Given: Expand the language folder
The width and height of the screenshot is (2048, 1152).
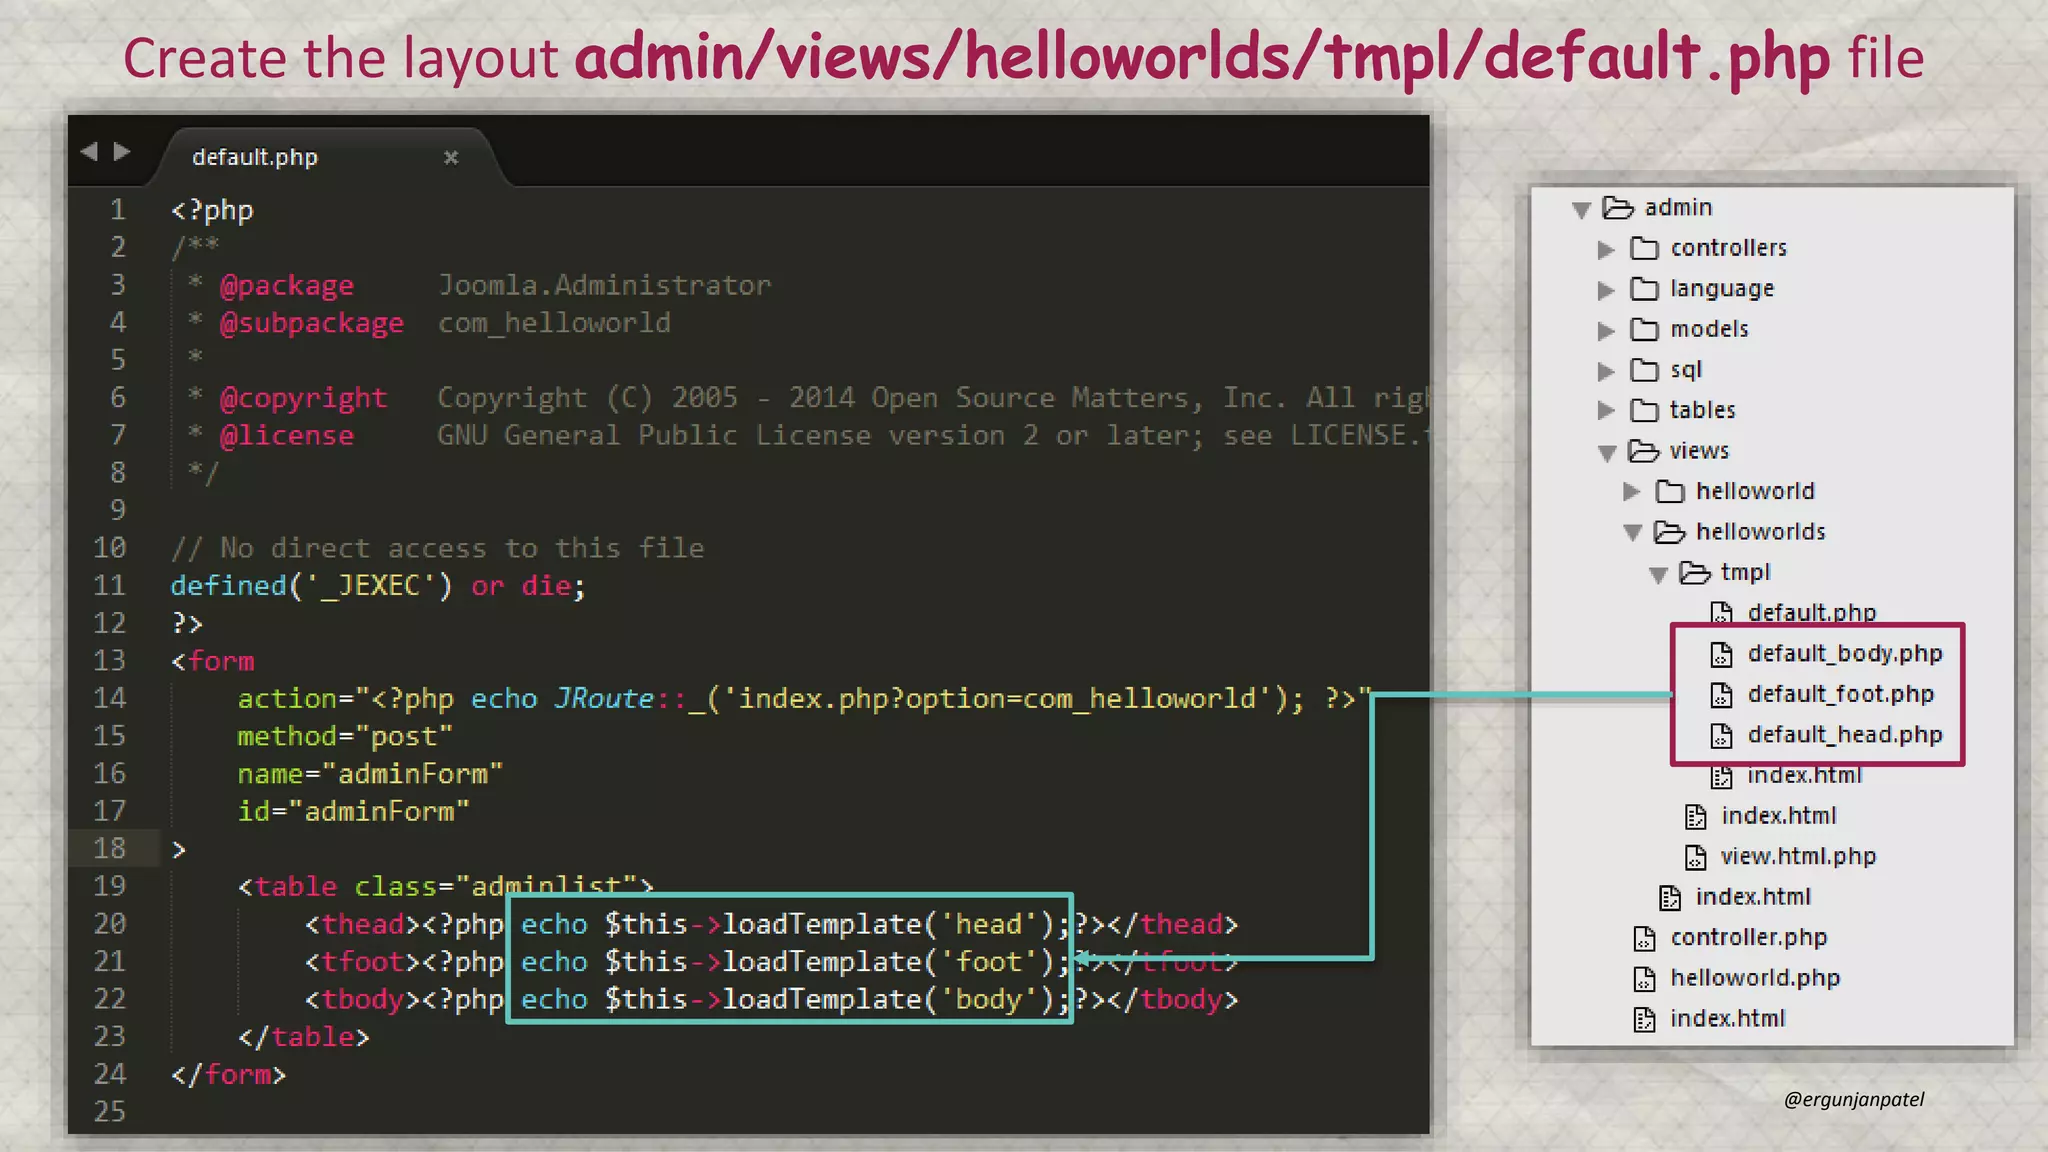Looking at the screenshot, I should [x=1606, y=290].
